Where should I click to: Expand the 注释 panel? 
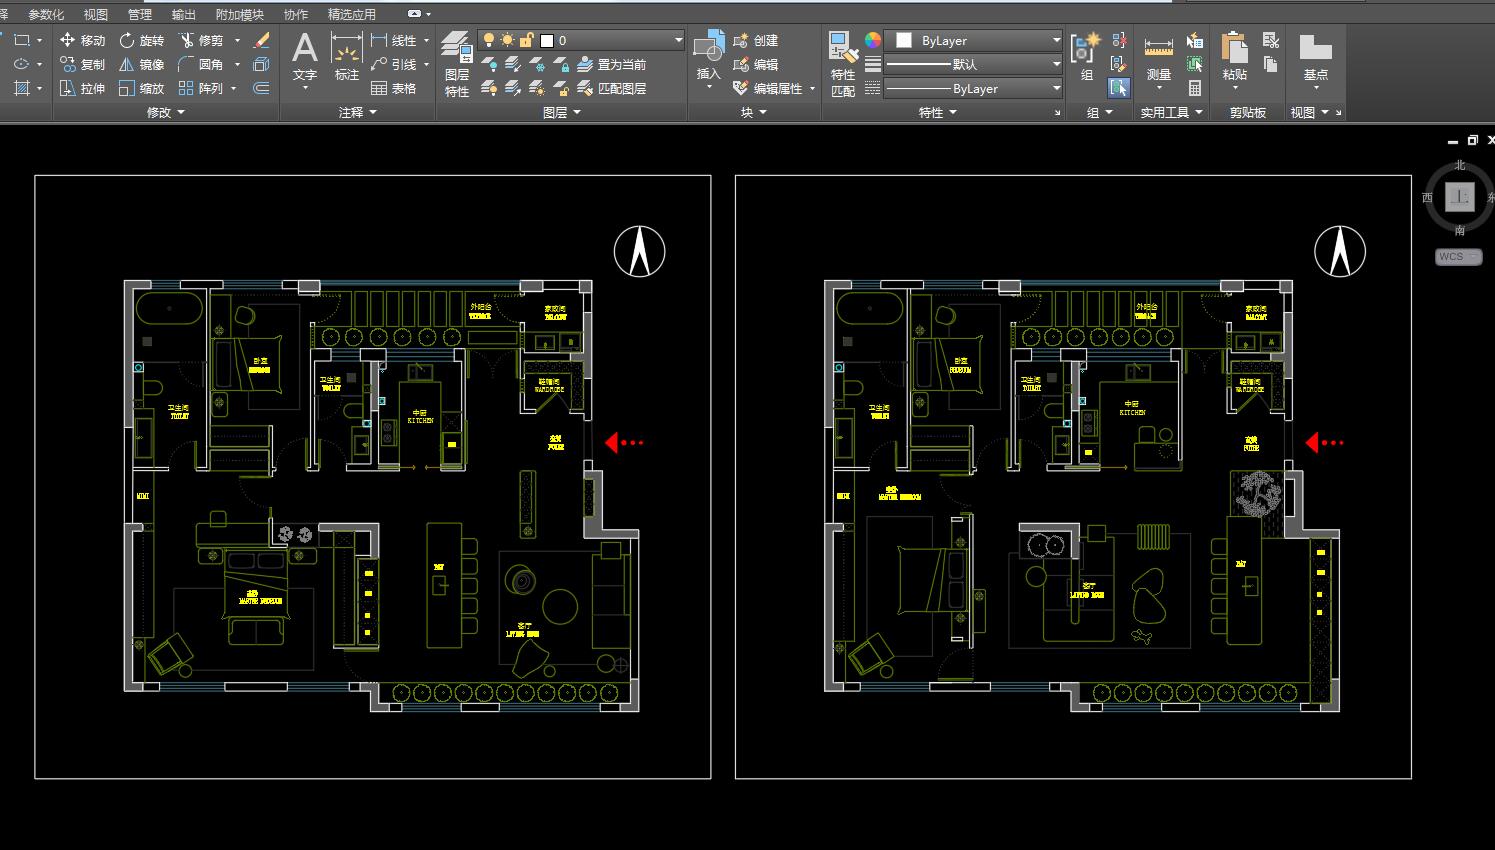[358, 112]
